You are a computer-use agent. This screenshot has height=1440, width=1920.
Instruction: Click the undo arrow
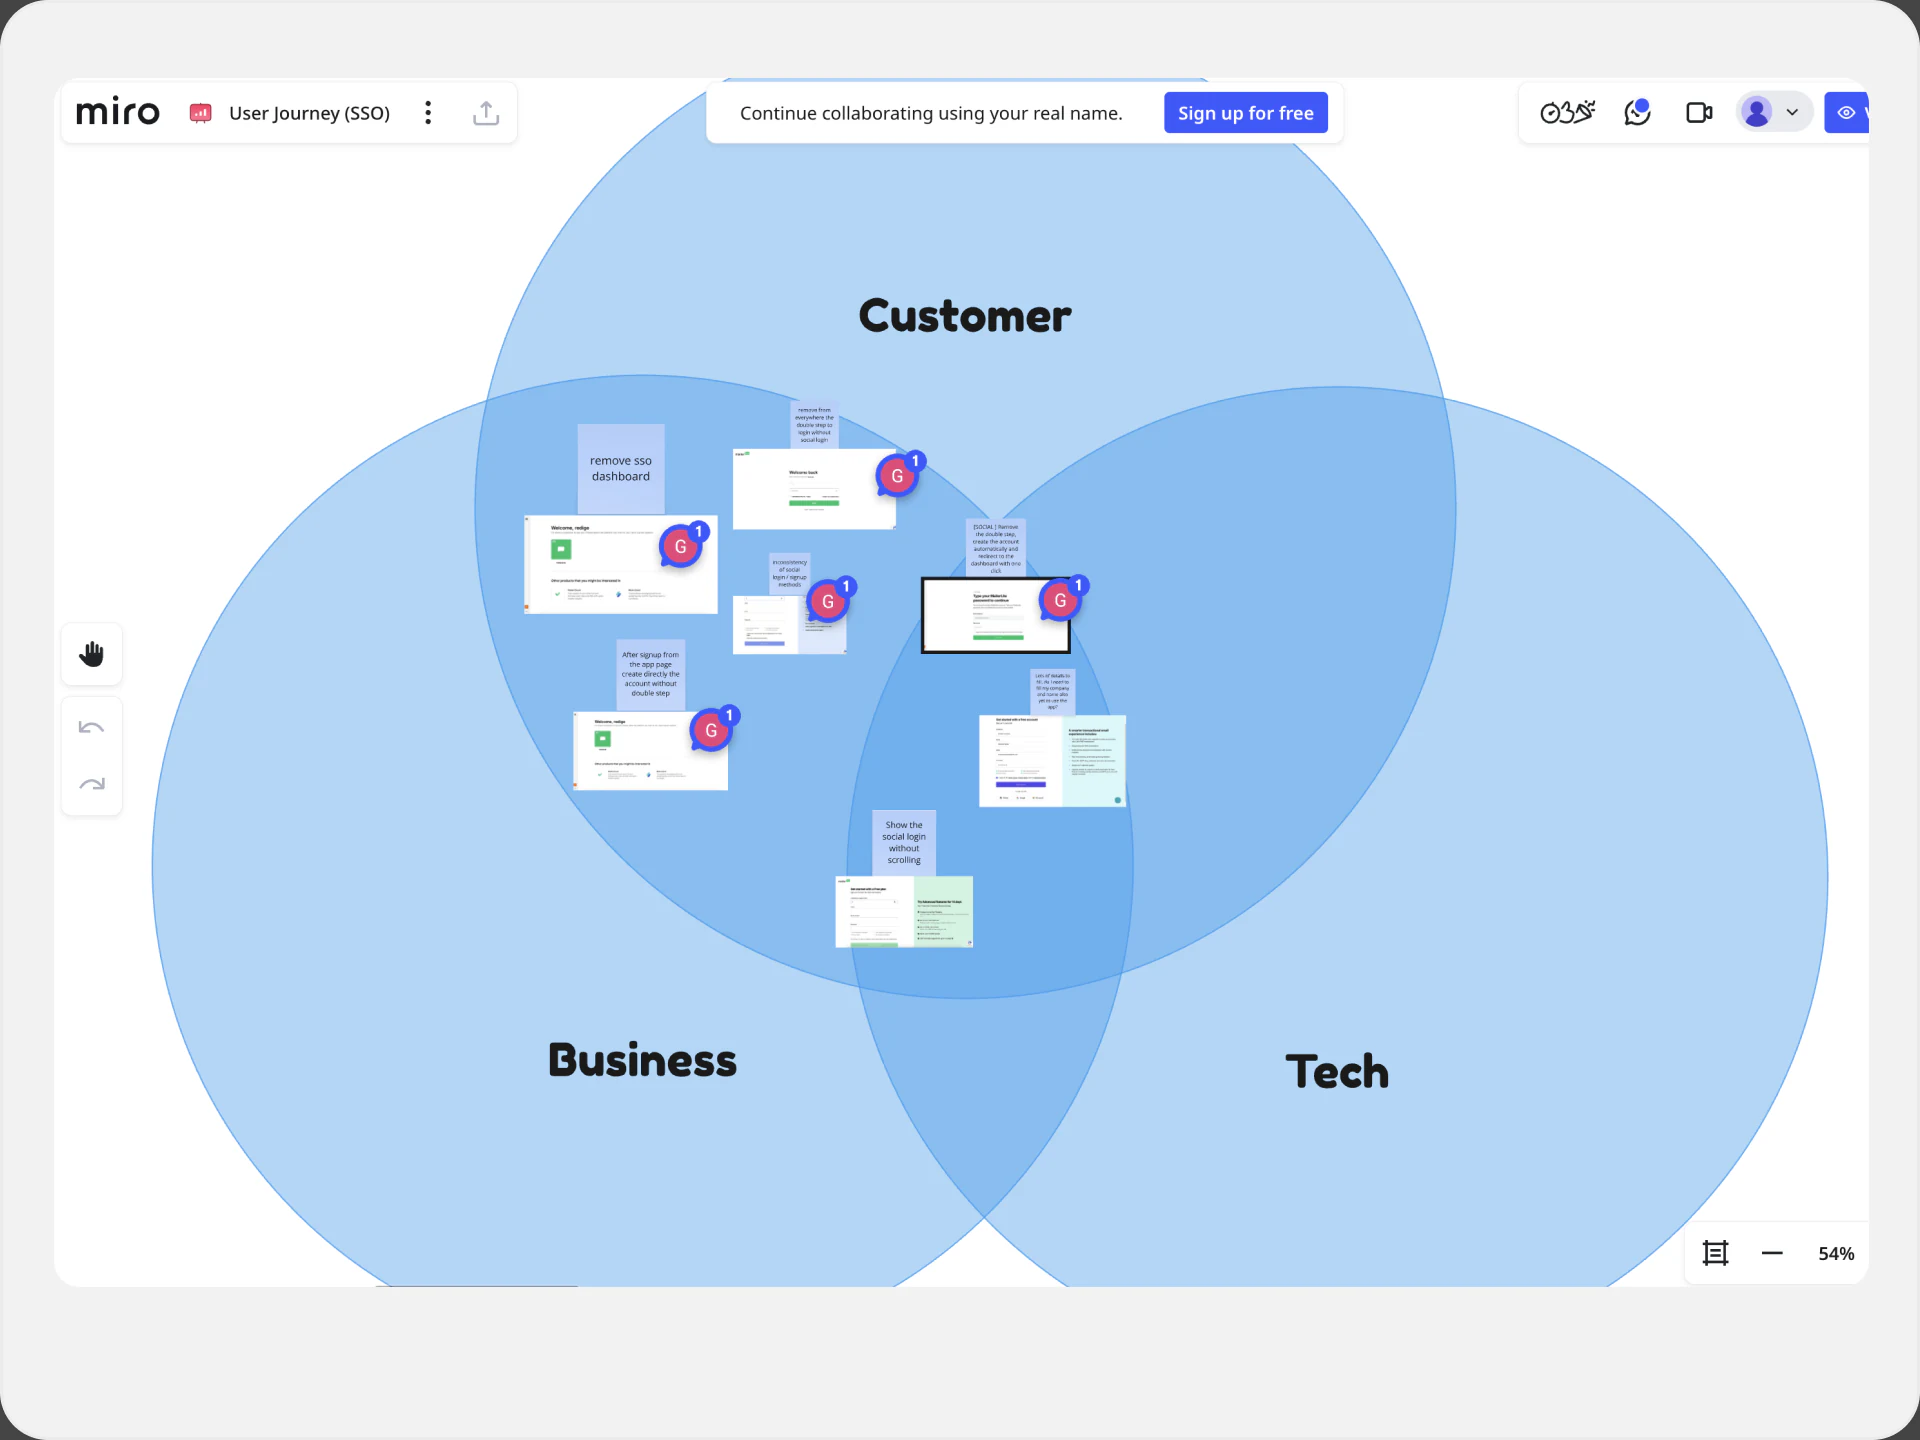tap(91, 727)
